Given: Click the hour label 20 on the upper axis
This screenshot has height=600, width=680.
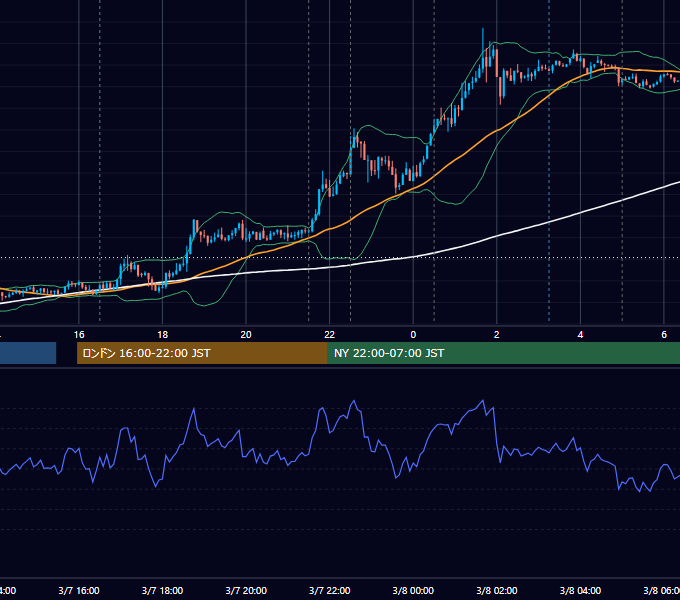Looking at the screenshot, I should (246, 335).
